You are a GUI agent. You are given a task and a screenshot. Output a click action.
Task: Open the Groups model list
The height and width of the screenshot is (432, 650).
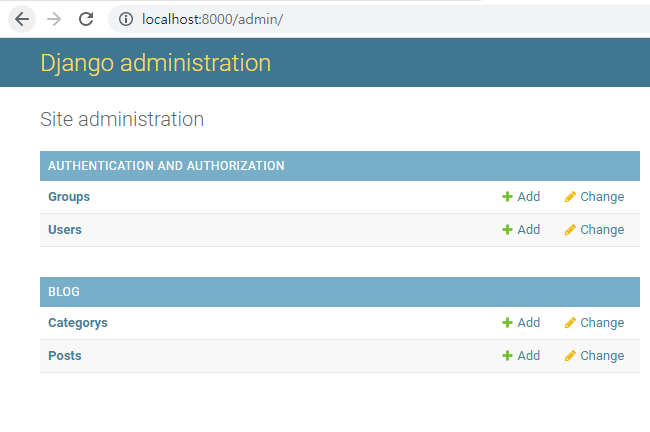(x=69, y=197)
